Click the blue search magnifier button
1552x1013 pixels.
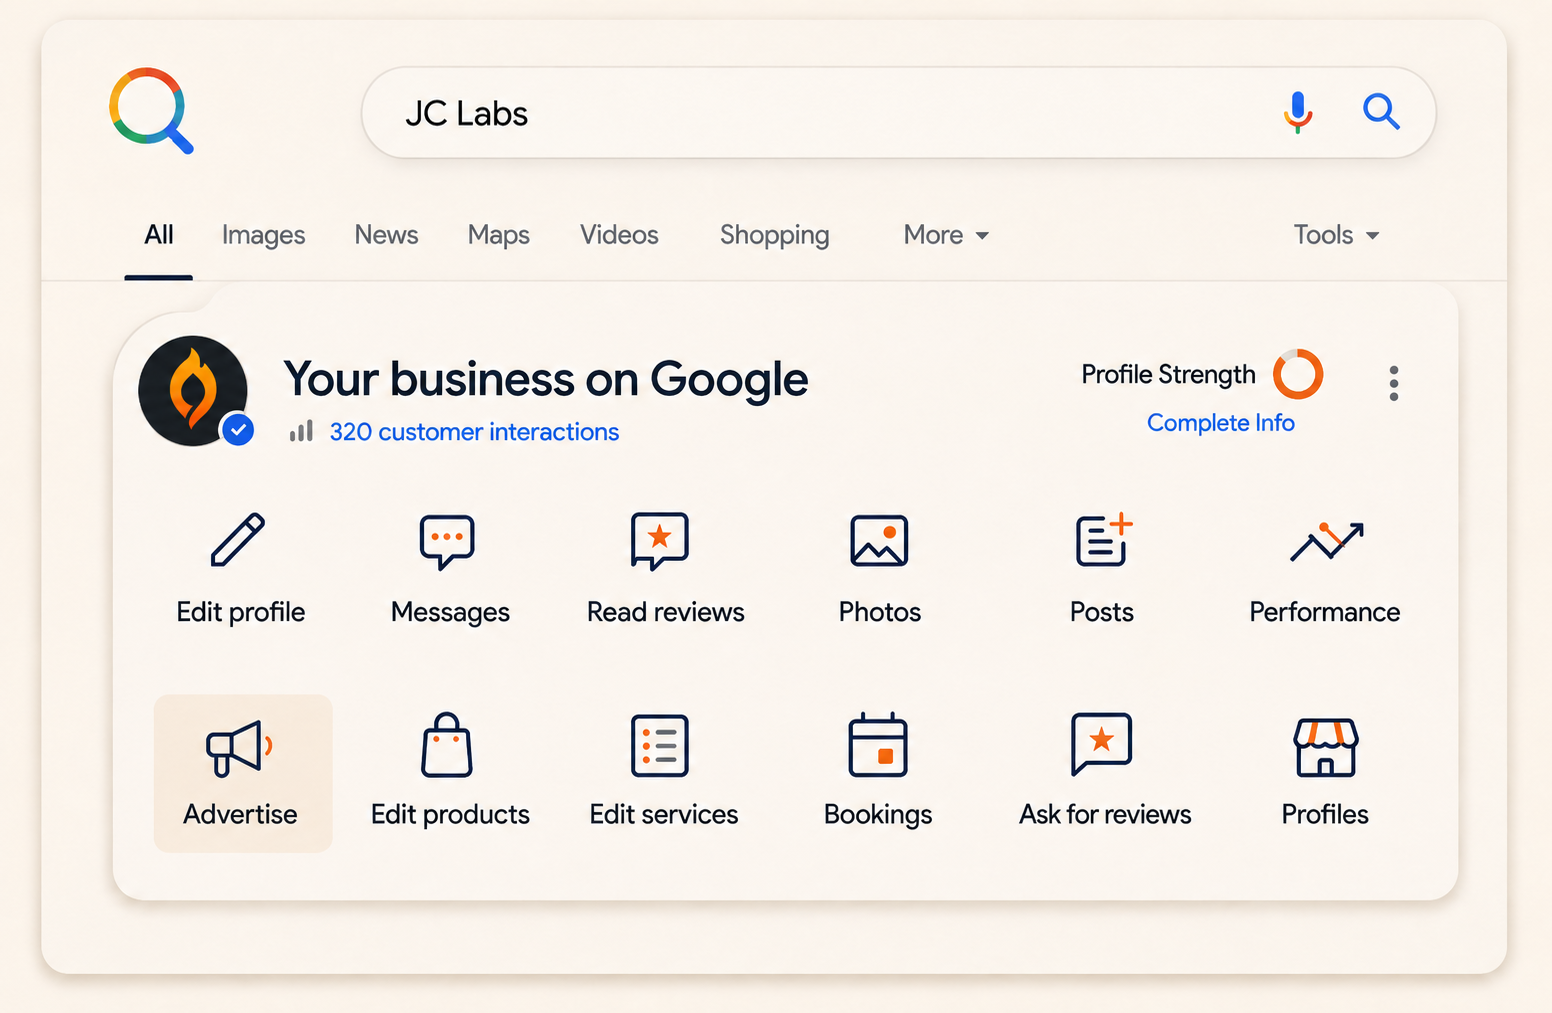click(1381, 111)
